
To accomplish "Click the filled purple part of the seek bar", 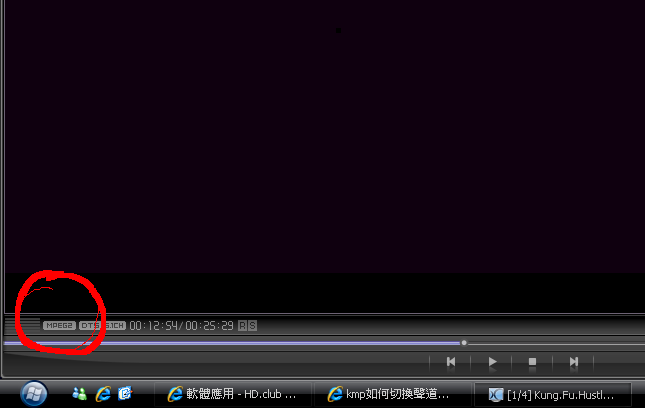I will pos(232,343).
